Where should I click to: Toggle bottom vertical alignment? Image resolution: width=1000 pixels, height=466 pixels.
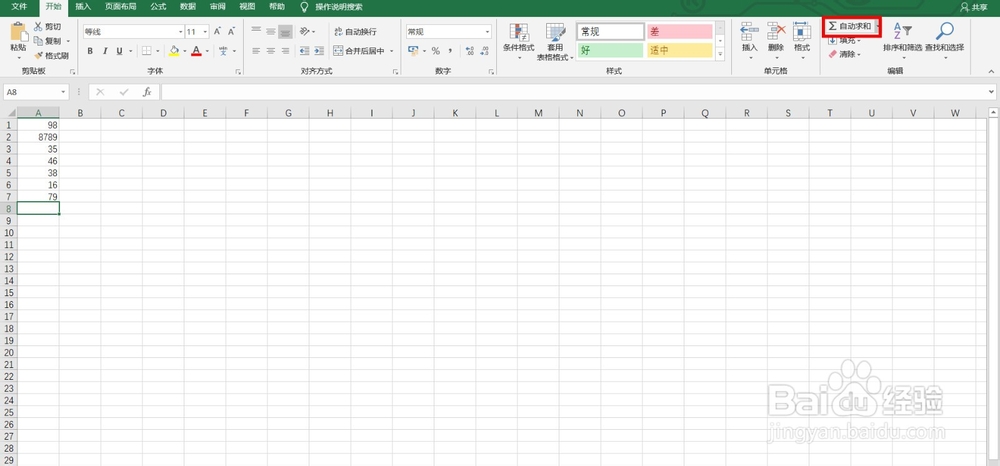(x=285, y=31)
